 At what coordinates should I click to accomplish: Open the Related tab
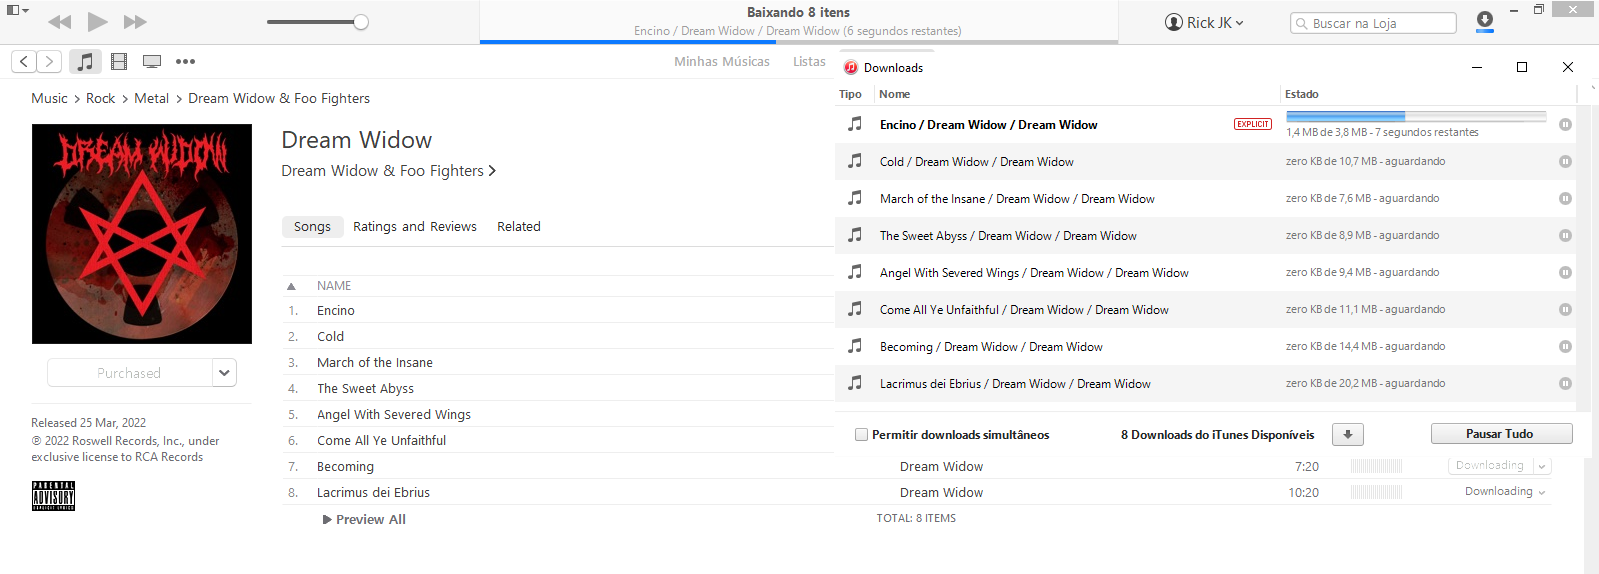(518, 227)
